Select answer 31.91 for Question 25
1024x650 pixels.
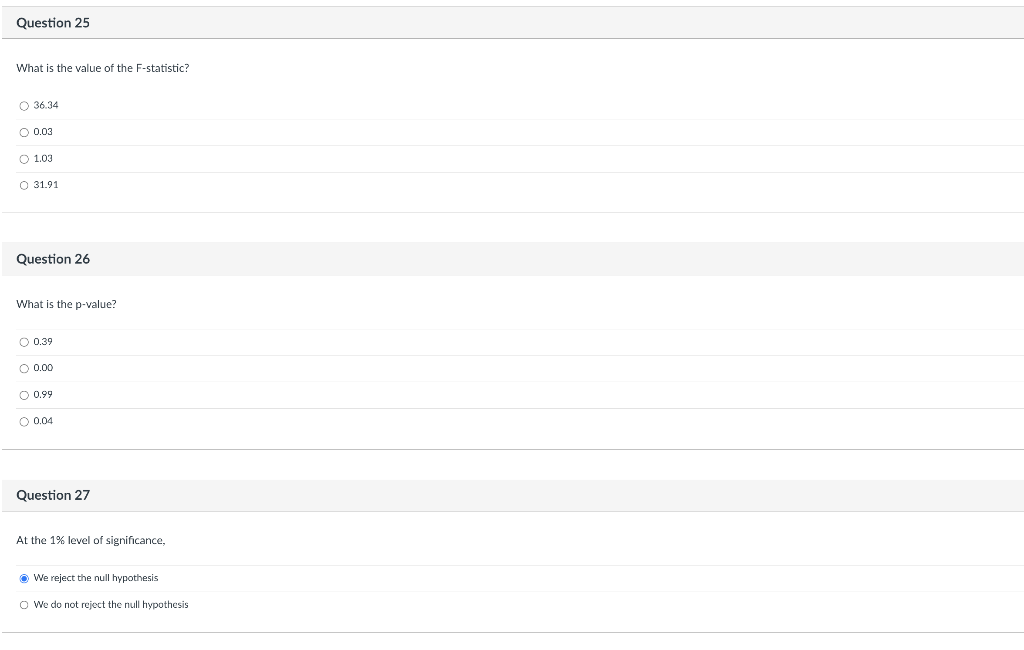(x=24, y=184)
